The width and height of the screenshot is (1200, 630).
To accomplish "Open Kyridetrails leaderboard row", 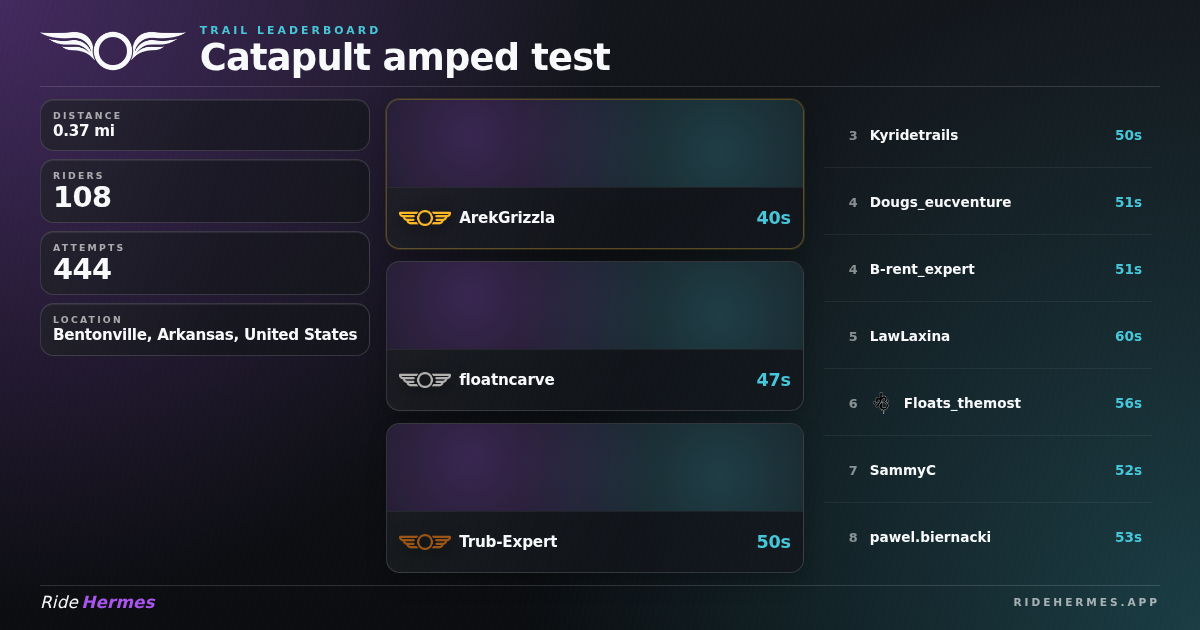I will tap(988, 135).
